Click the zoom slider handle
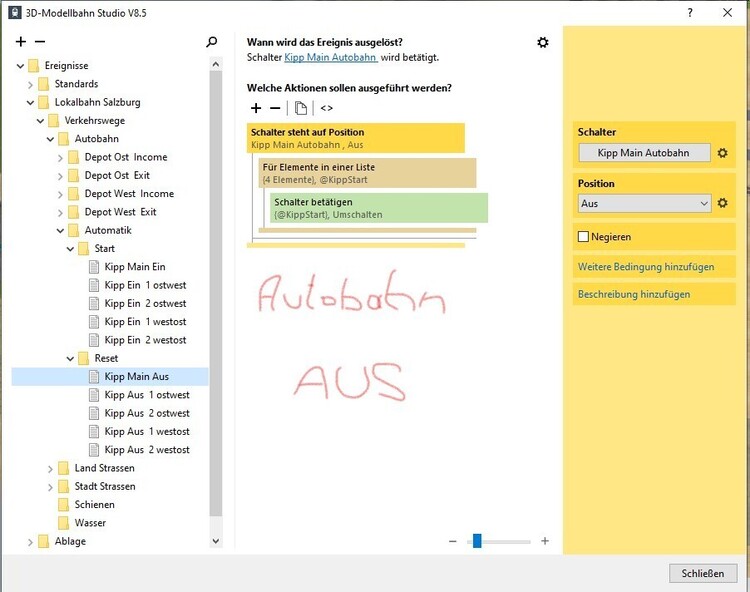 [477, 541]
